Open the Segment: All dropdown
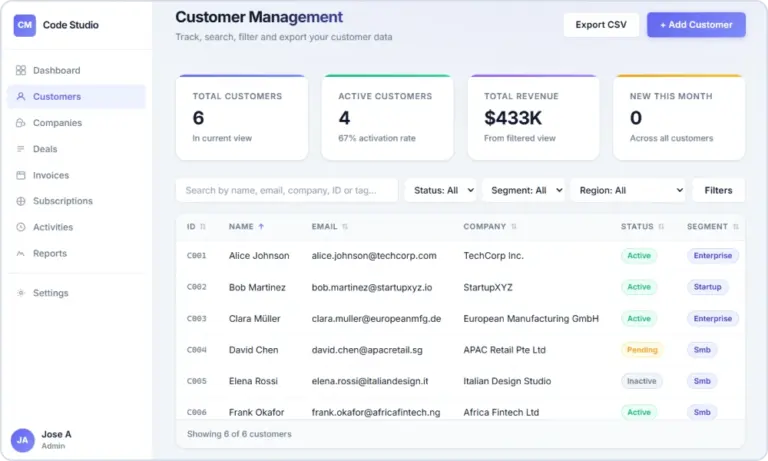 coord(523,191)
